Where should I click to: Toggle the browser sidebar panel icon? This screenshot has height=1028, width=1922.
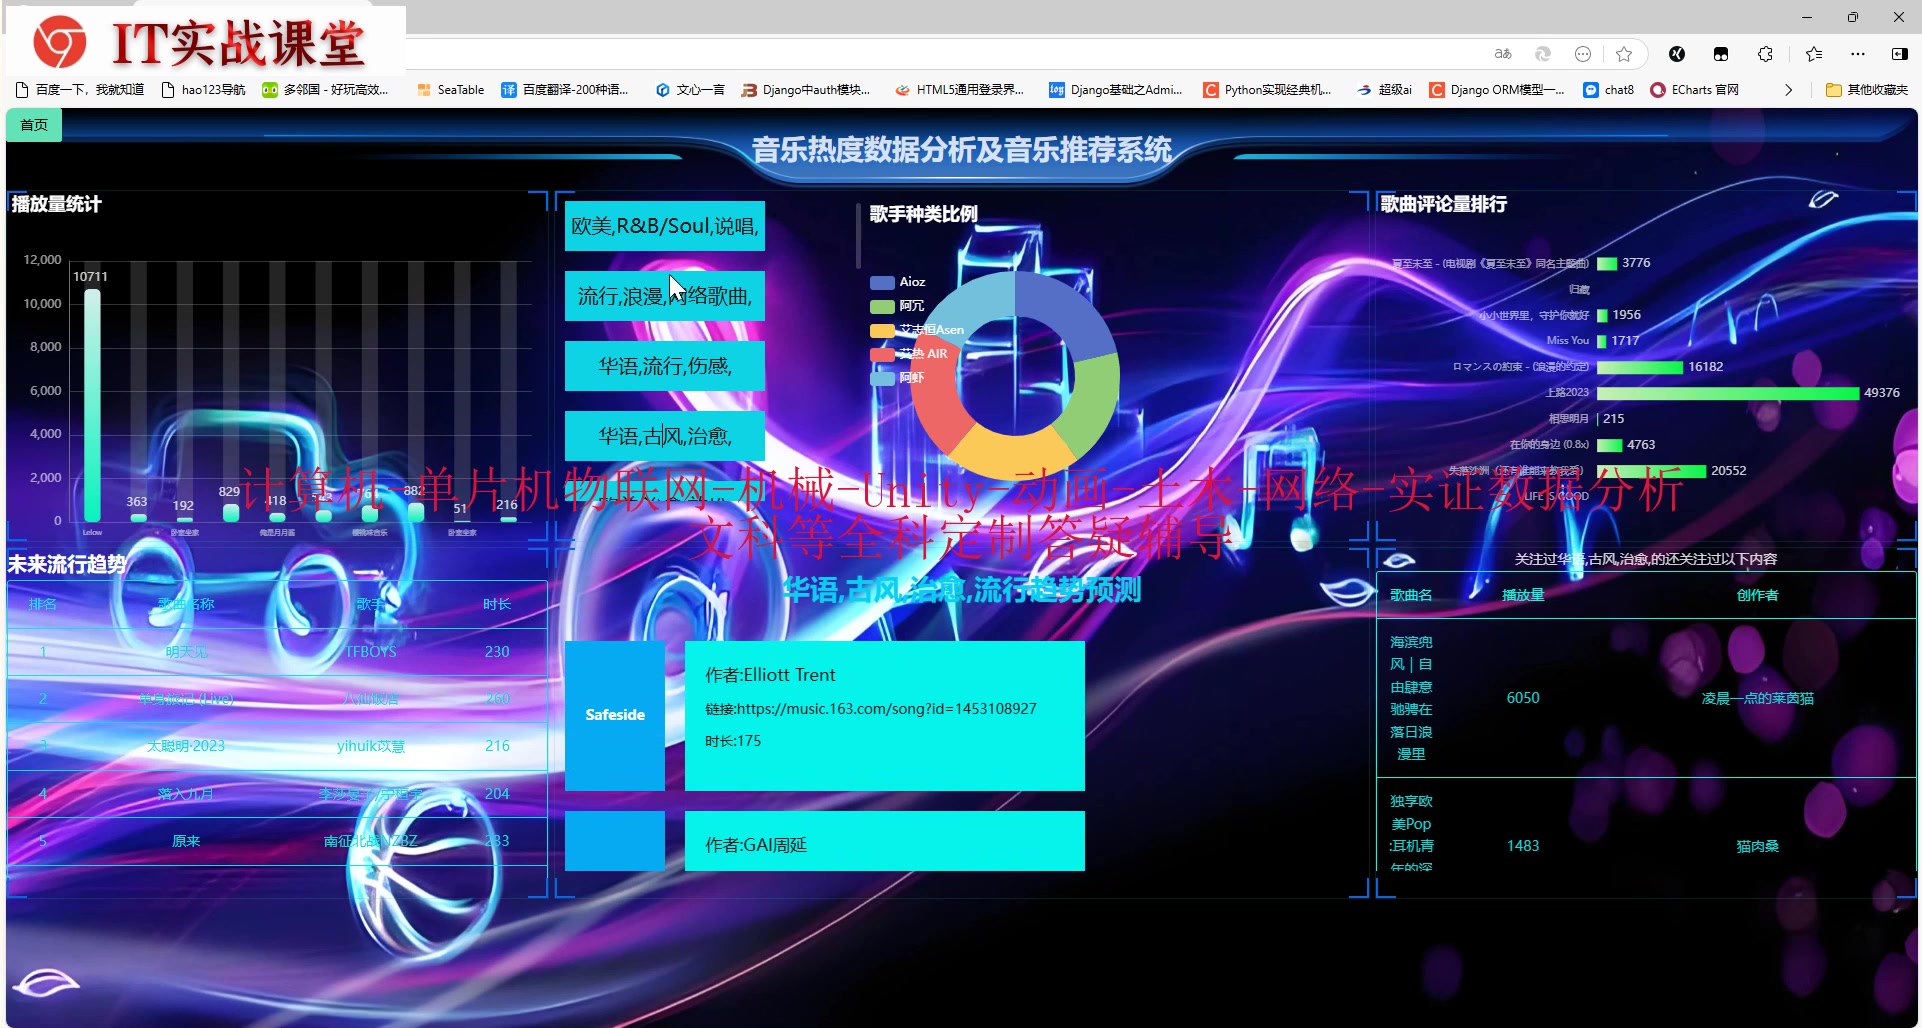[1899, 54]
